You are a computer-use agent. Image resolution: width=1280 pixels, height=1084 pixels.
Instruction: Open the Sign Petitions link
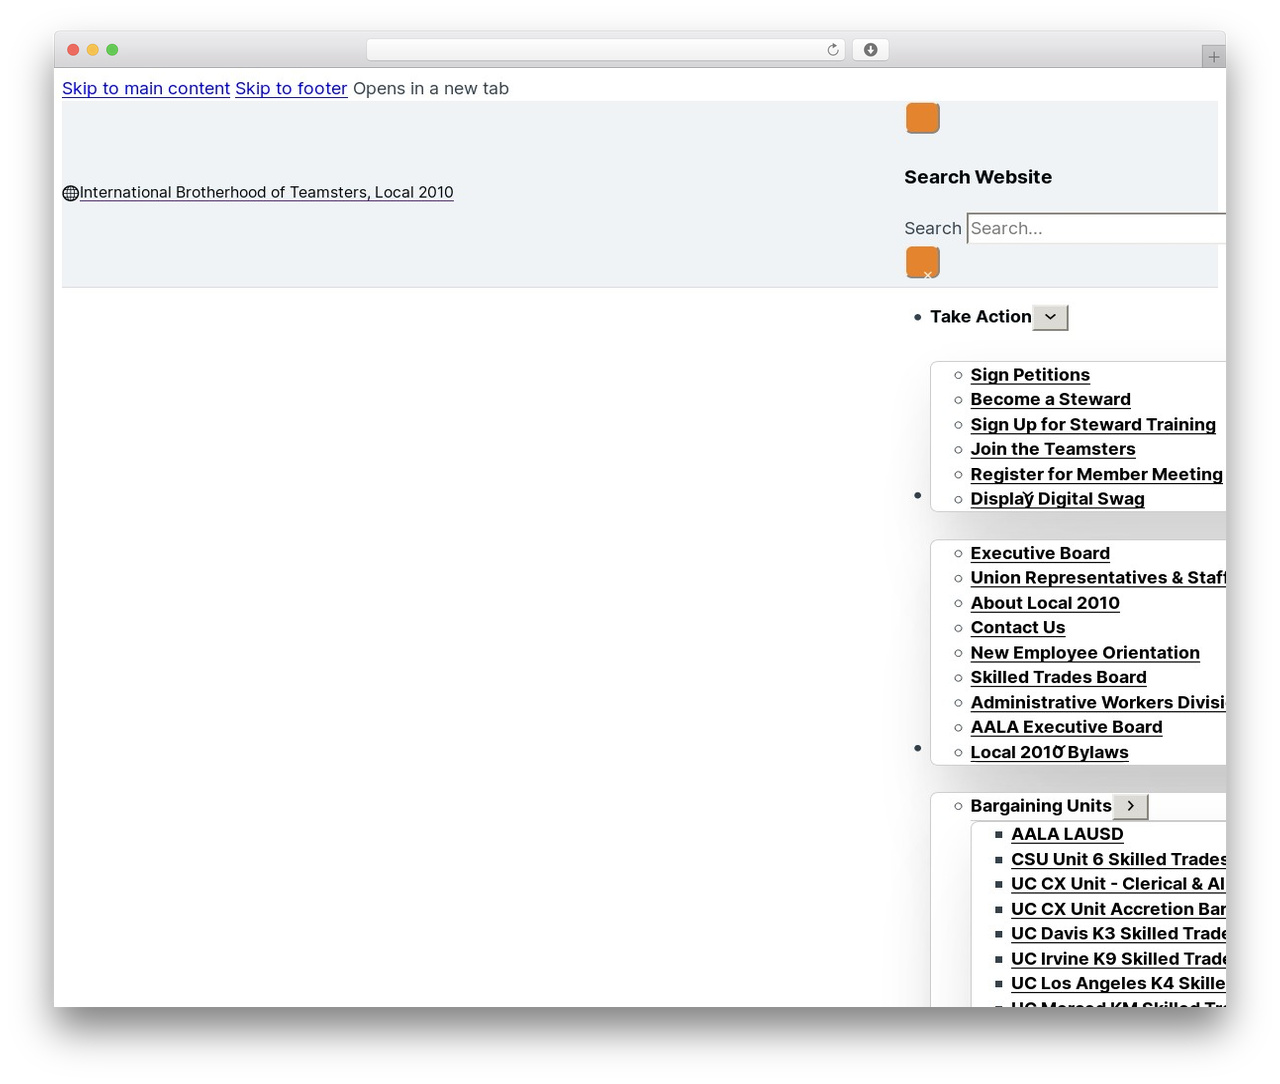tap(1030, 375)
